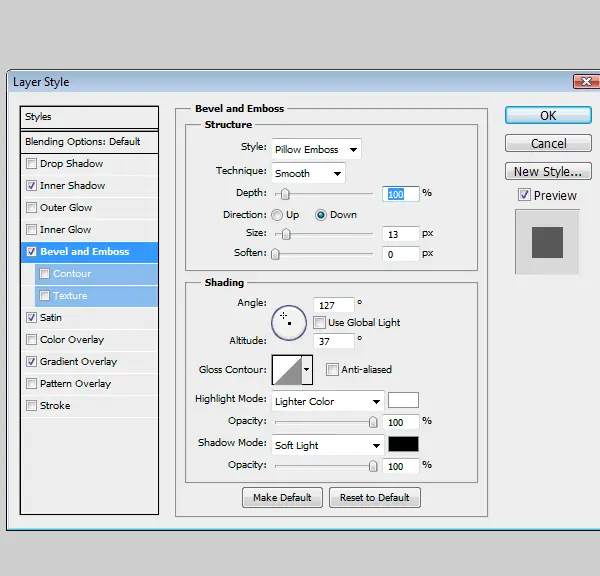Uncheck the Bevel and Emboss checkbox
The width and height of the screenshot is (600, 576).
click(31, 252)
